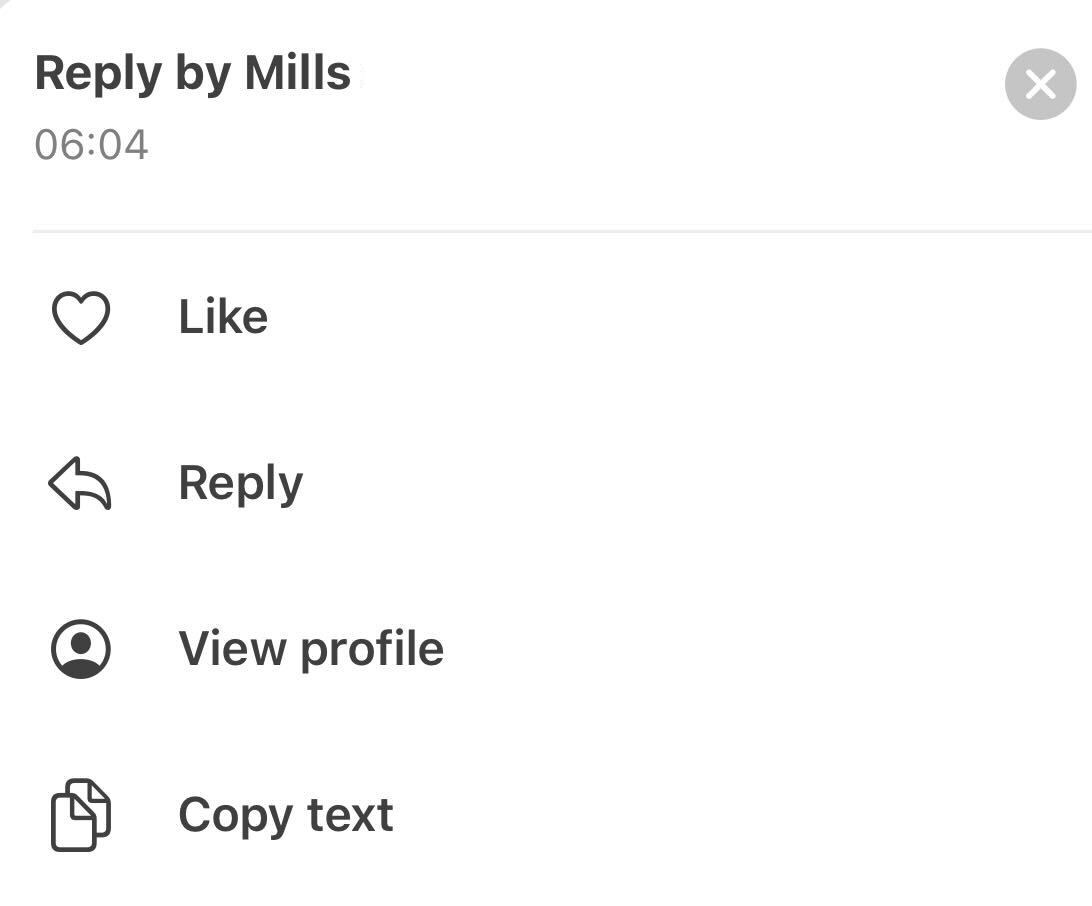Select the Like menu entry

[x=546, y=317]
